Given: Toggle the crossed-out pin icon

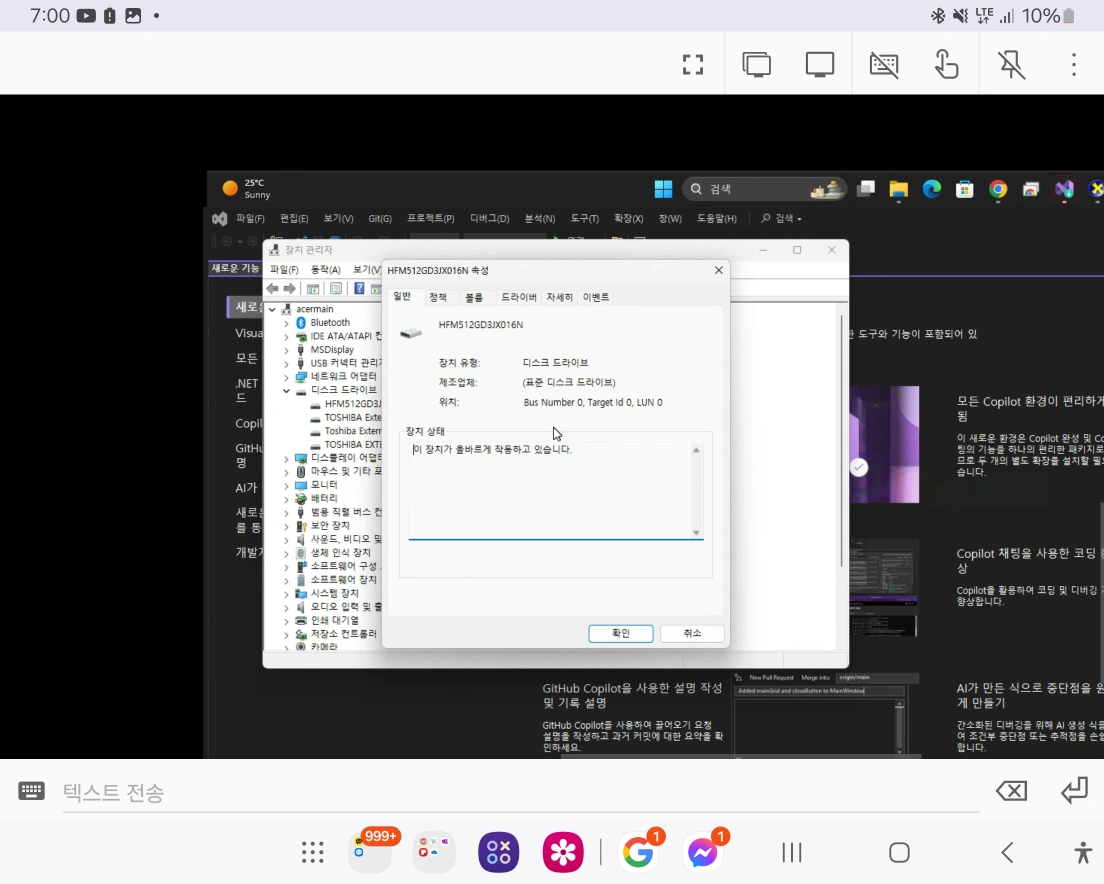Looking at the screenshot, I should pyautogui.click(x=1011, y=65).
